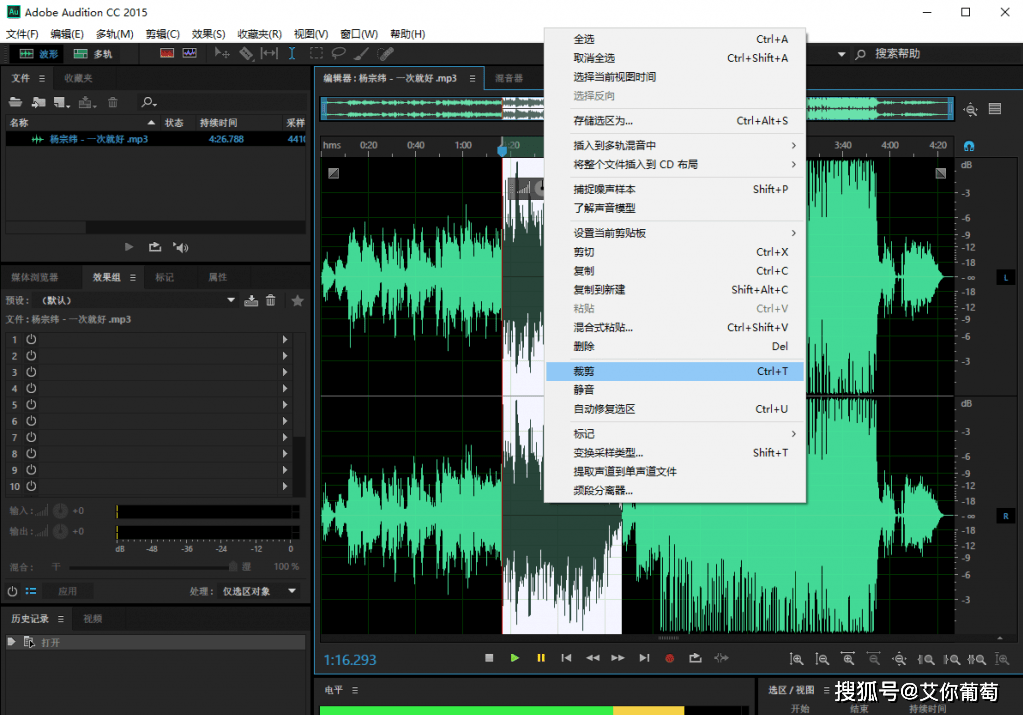Toggle the L channel button on the right
This screenshot has width=1023, height=715.
1005,277
